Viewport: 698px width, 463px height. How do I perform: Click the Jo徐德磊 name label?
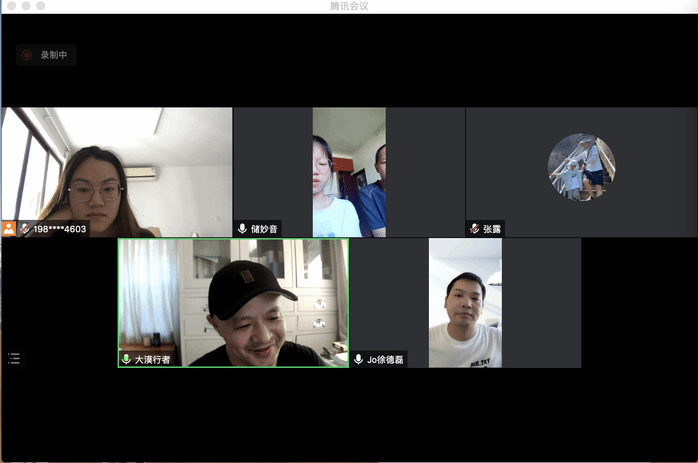pos(384,358)
